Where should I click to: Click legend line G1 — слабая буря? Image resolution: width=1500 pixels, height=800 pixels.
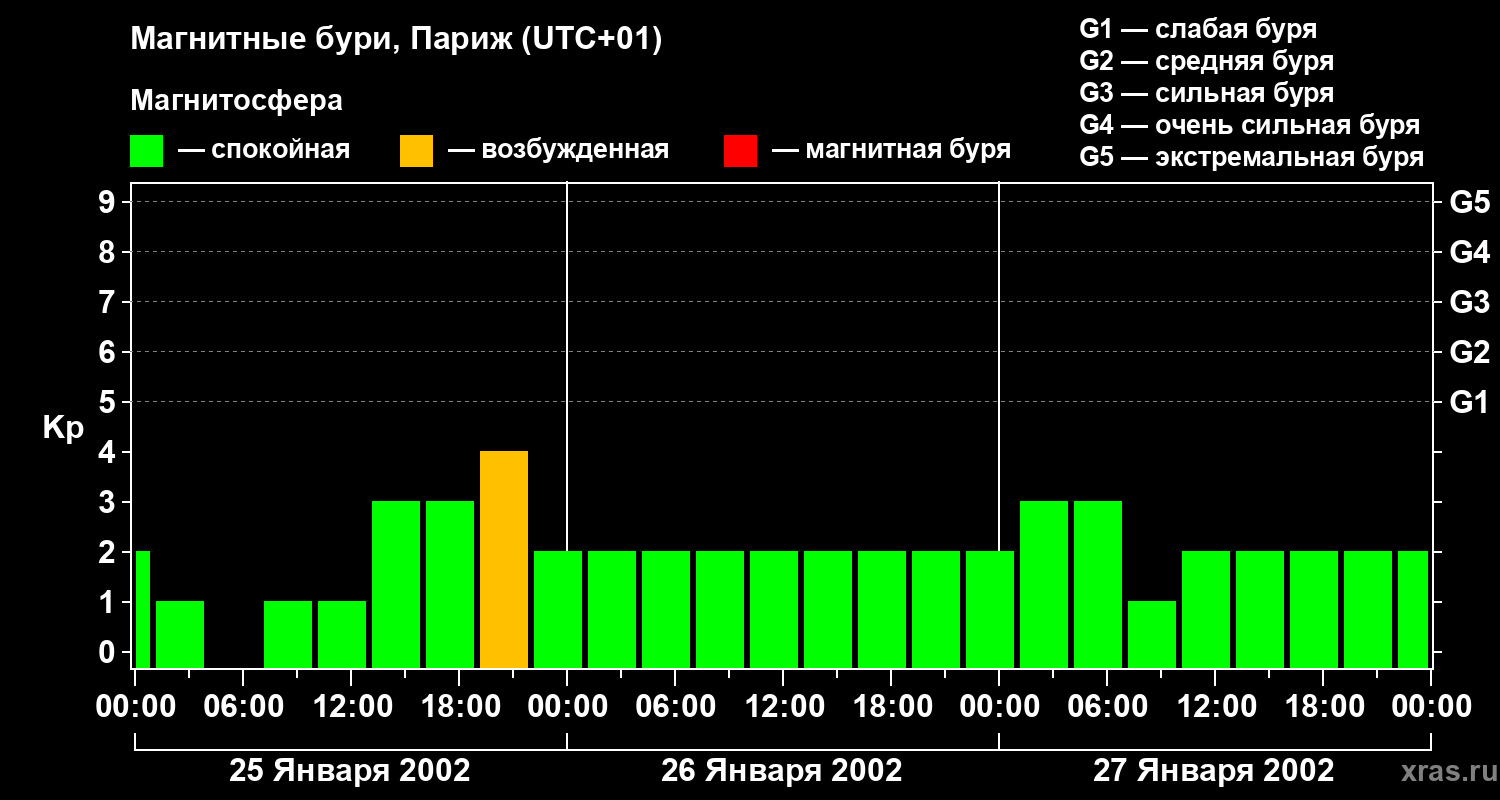coord(1198,29)
